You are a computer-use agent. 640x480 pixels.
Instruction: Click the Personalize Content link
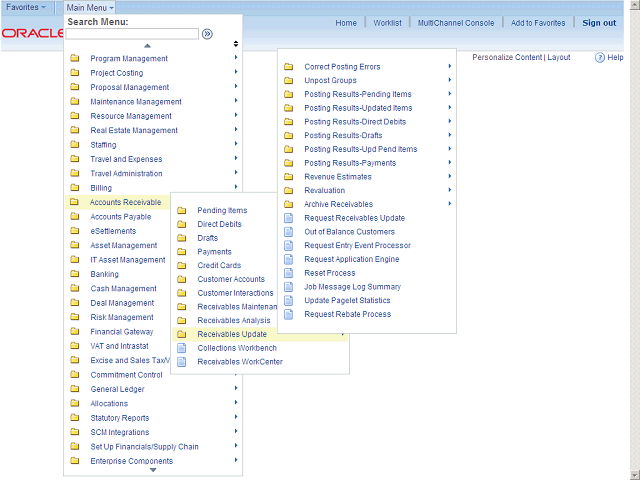[506, 58]
